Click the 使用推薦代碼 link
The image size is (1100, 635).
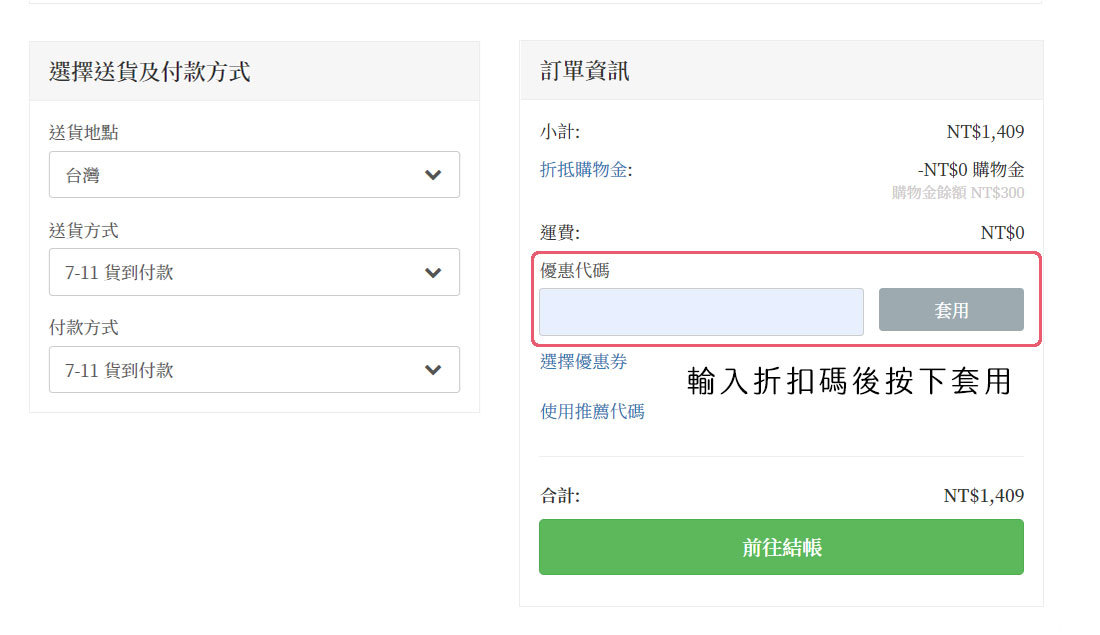592,411
